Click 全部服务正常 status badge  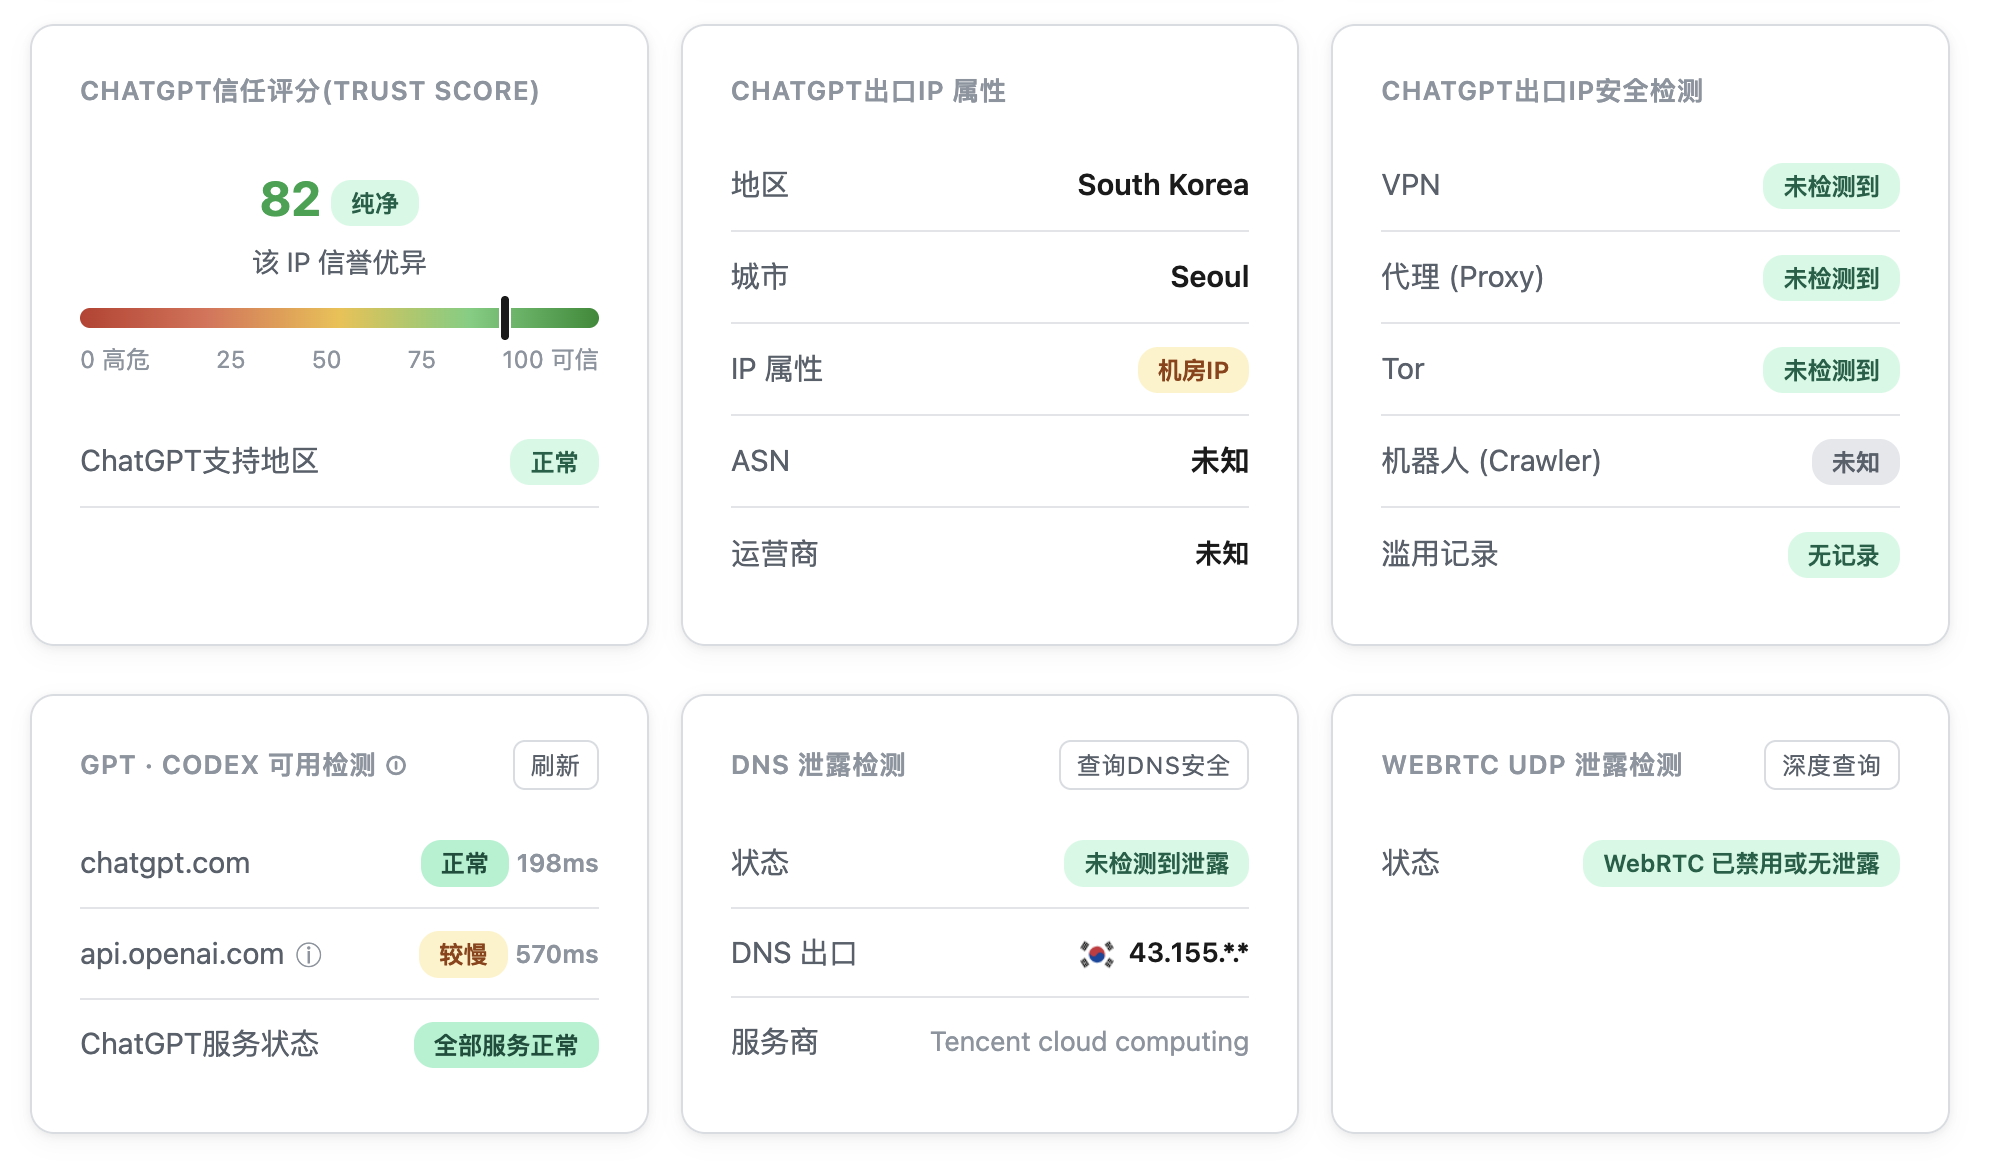coord(506,1045)
